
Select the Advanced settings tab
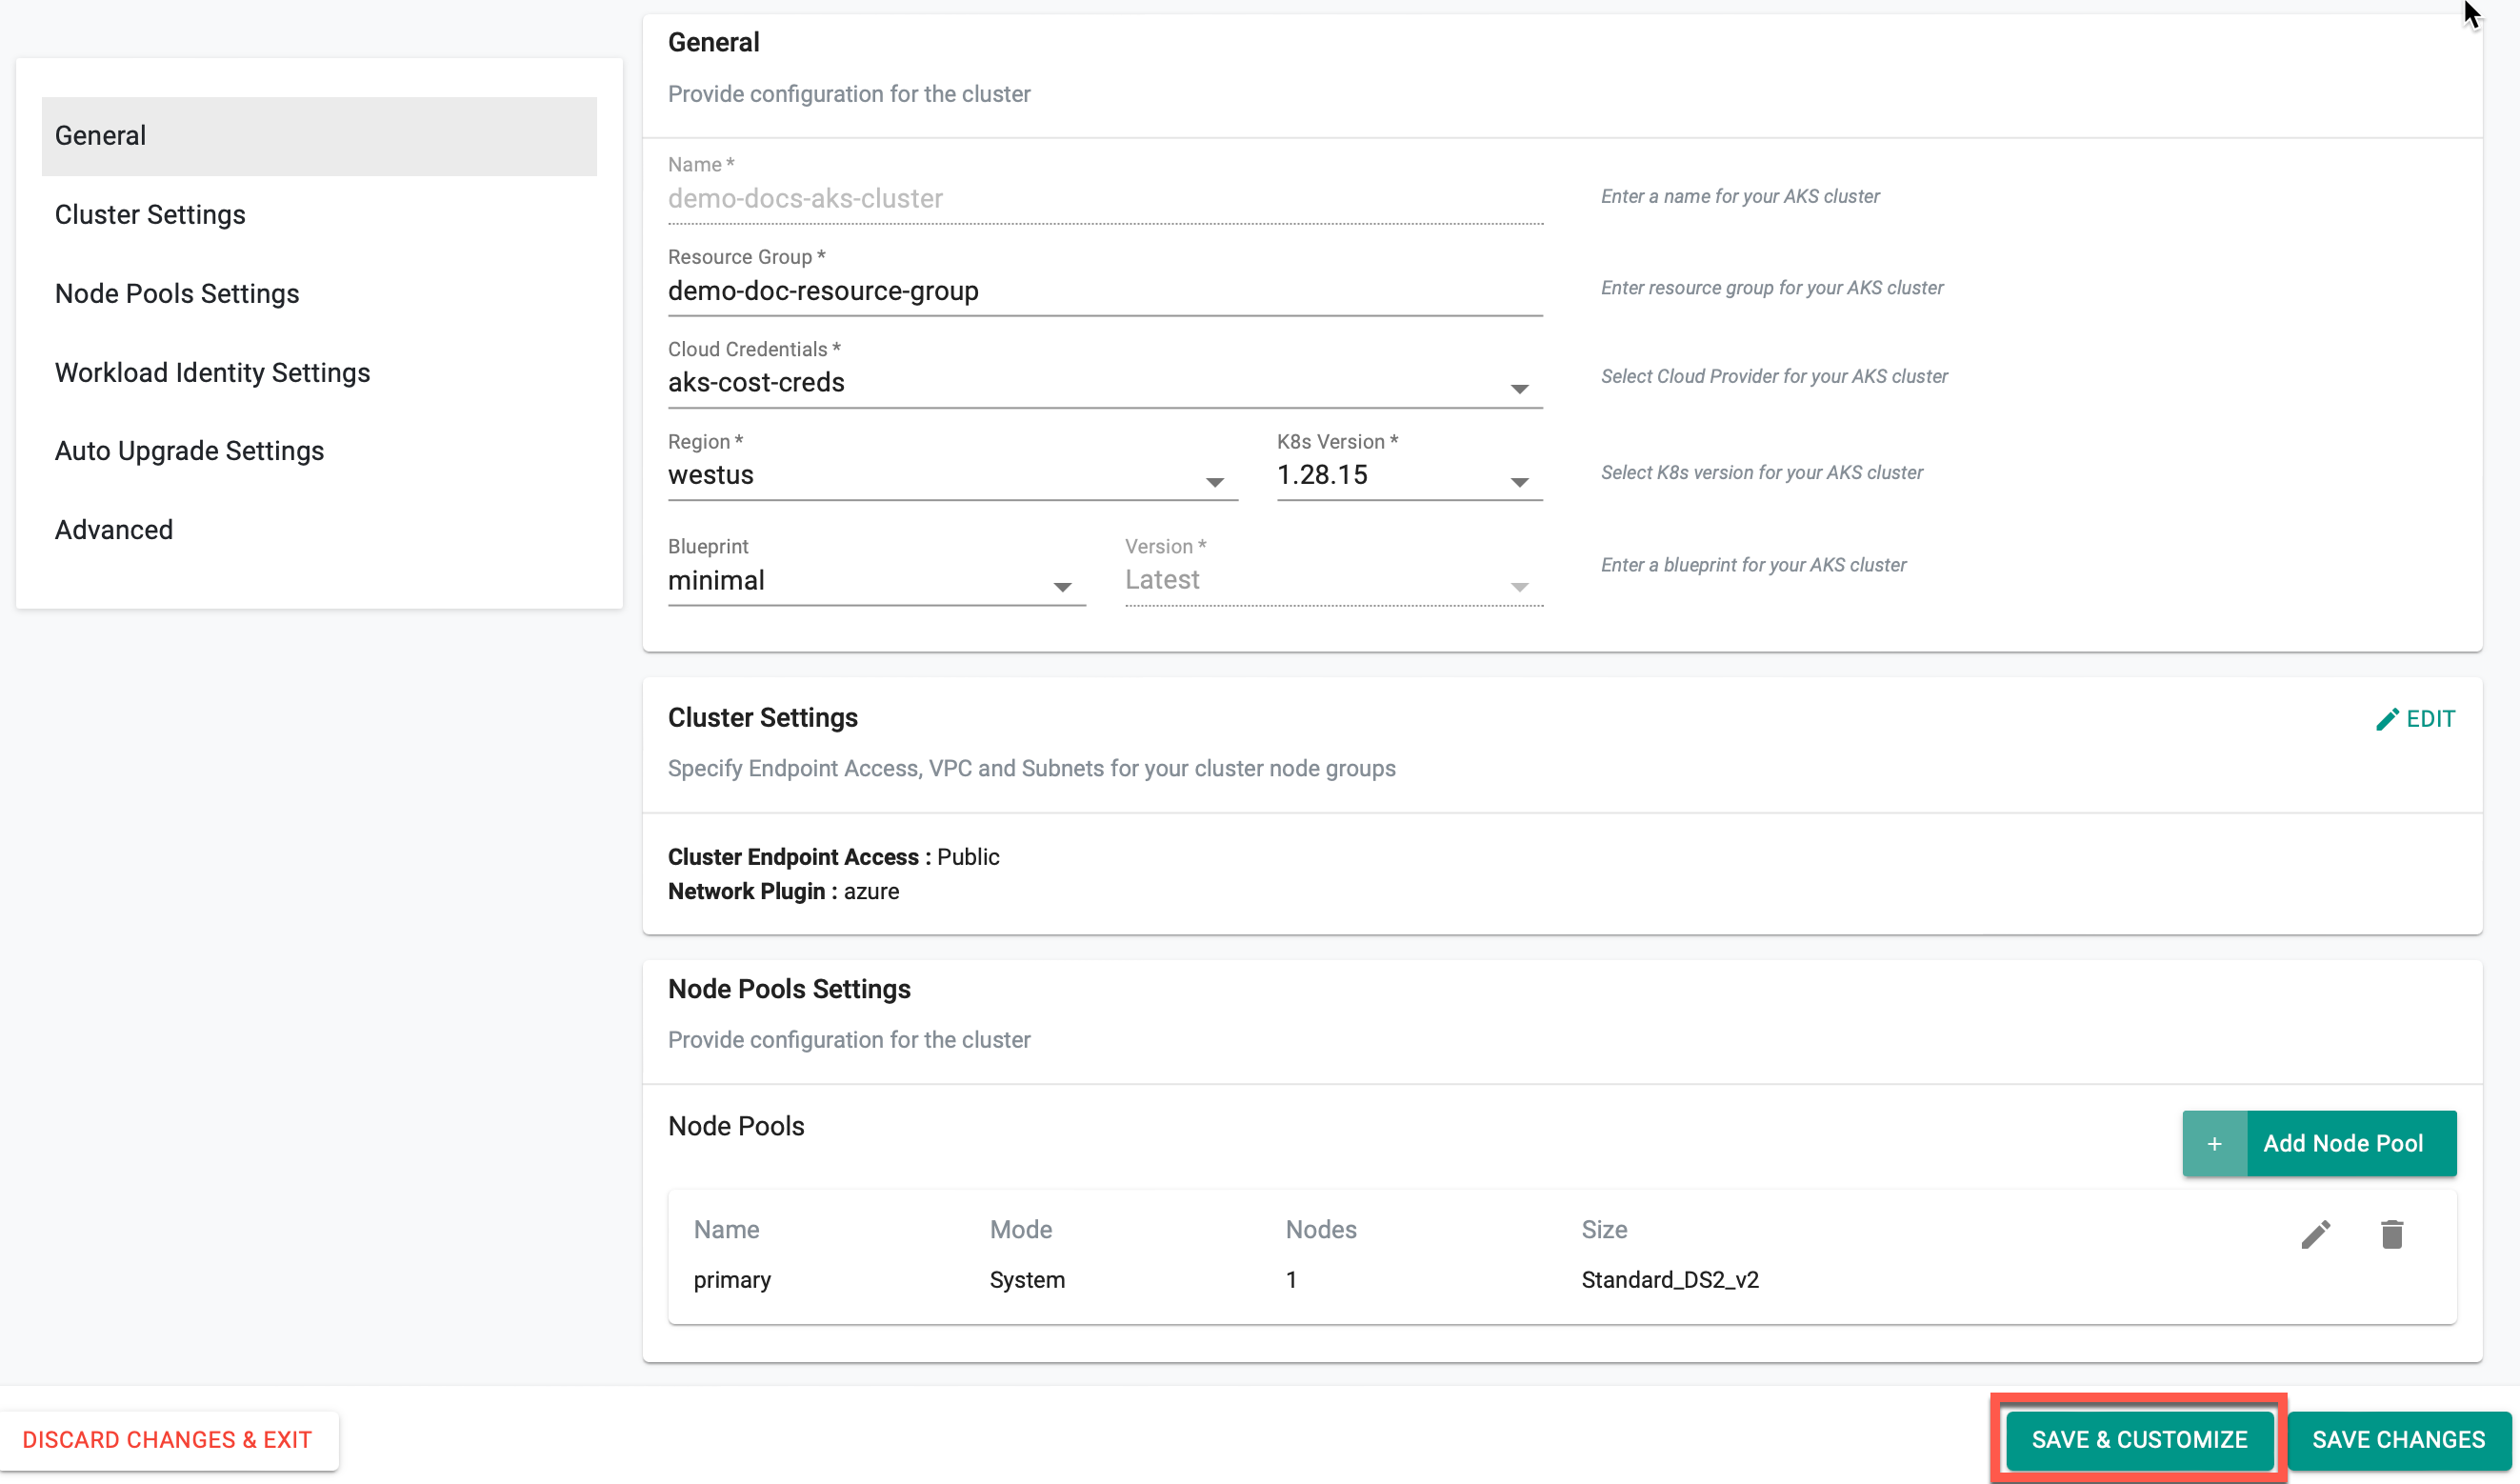pyautogui.click(x=113, y=529)
